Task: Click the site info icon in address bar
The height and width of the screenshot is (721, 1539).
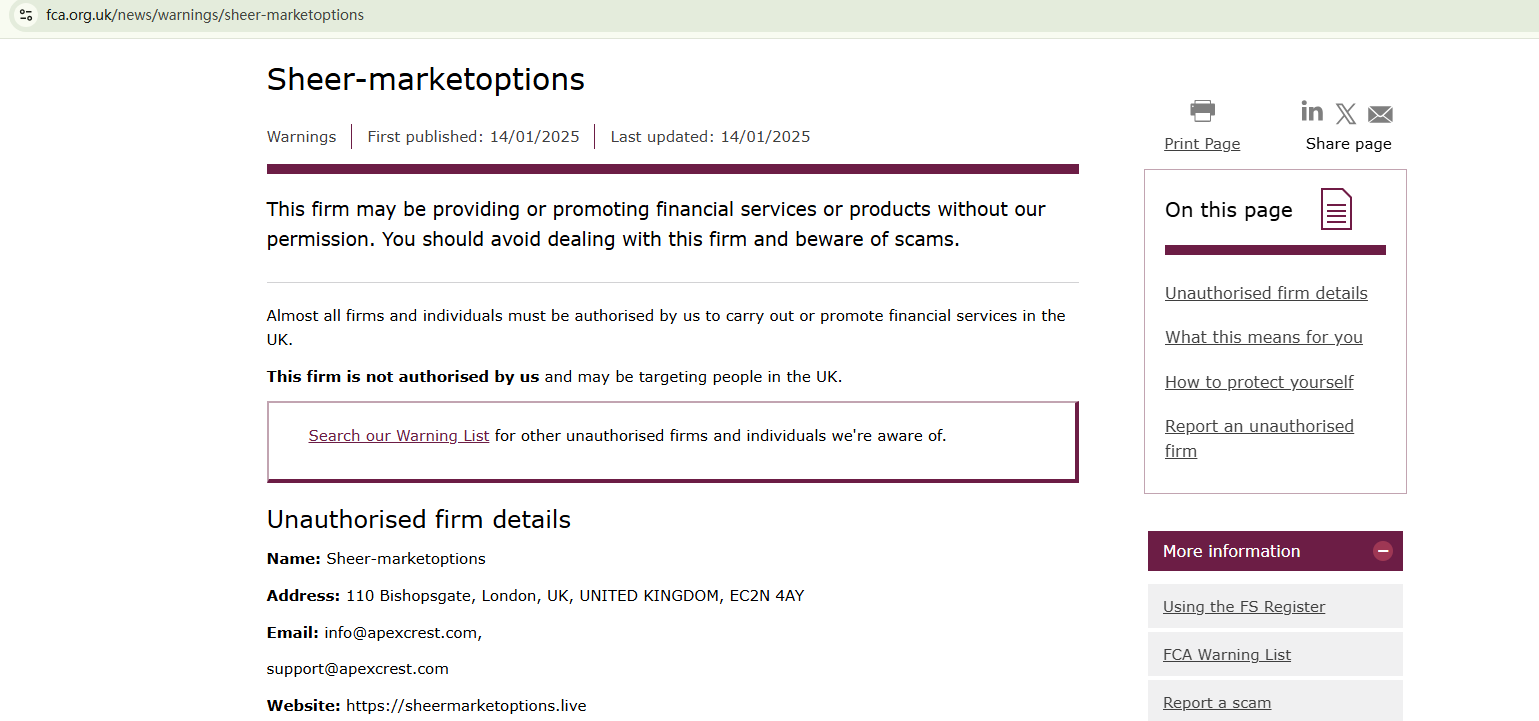Action: 26,15
